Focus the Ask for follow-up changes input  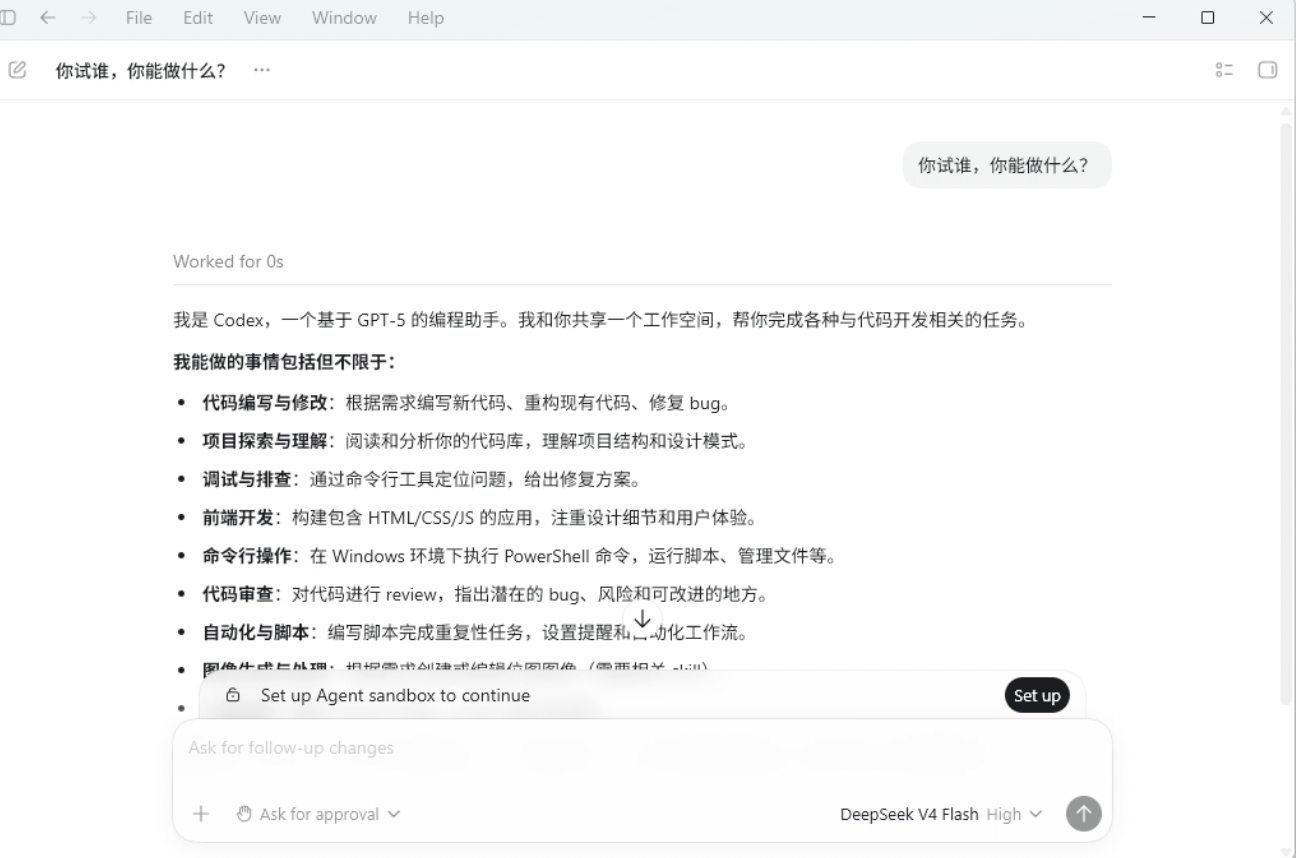point(642,748)
